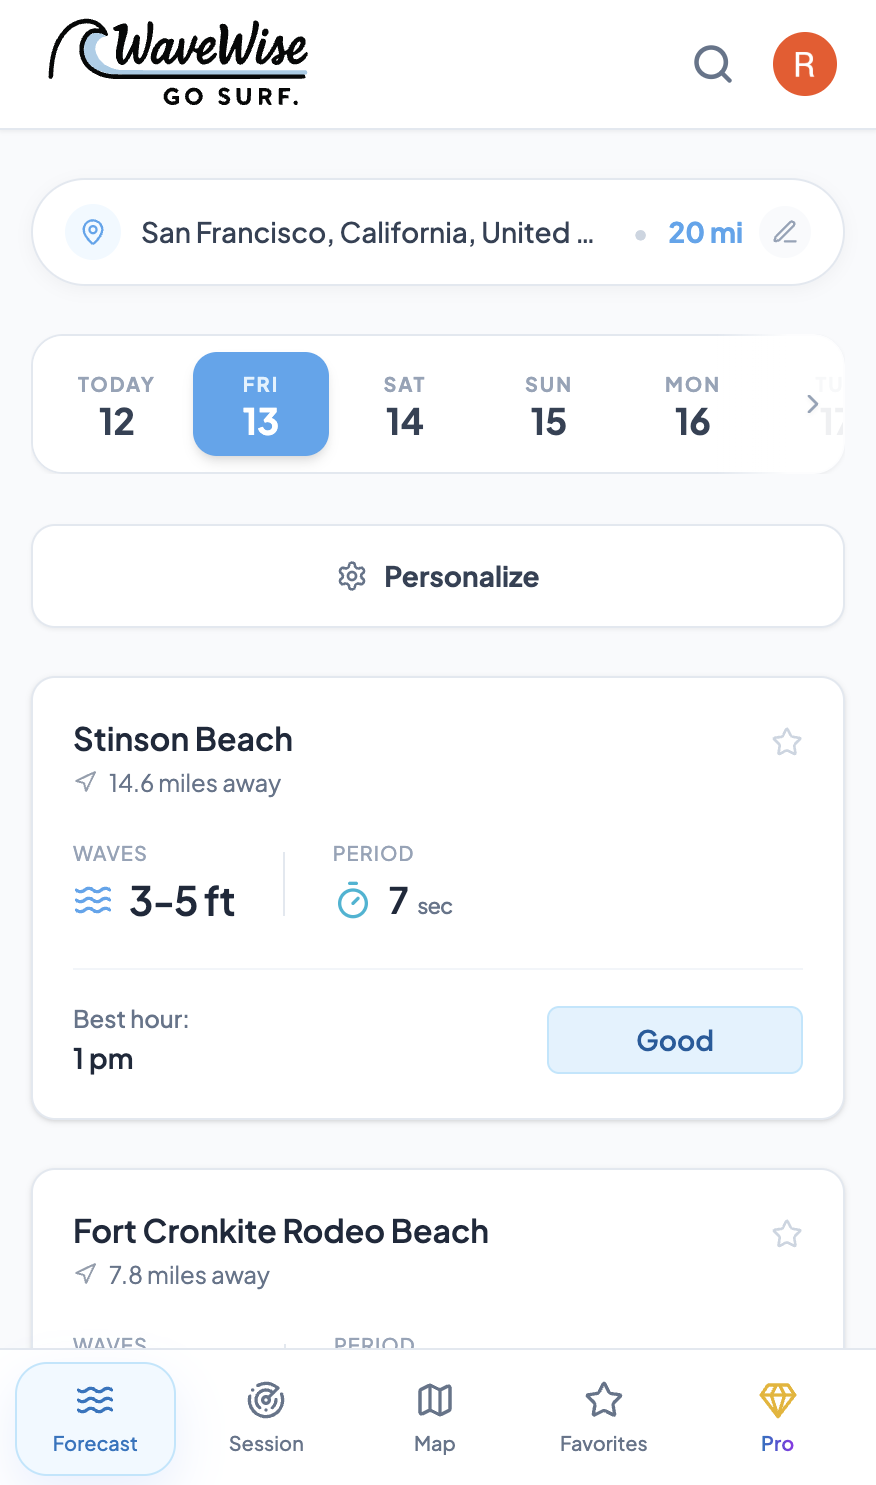Viewport: 876px width, 1485px height.
Task: Open the 20 mi distance selector
Action: pos(705,231)
